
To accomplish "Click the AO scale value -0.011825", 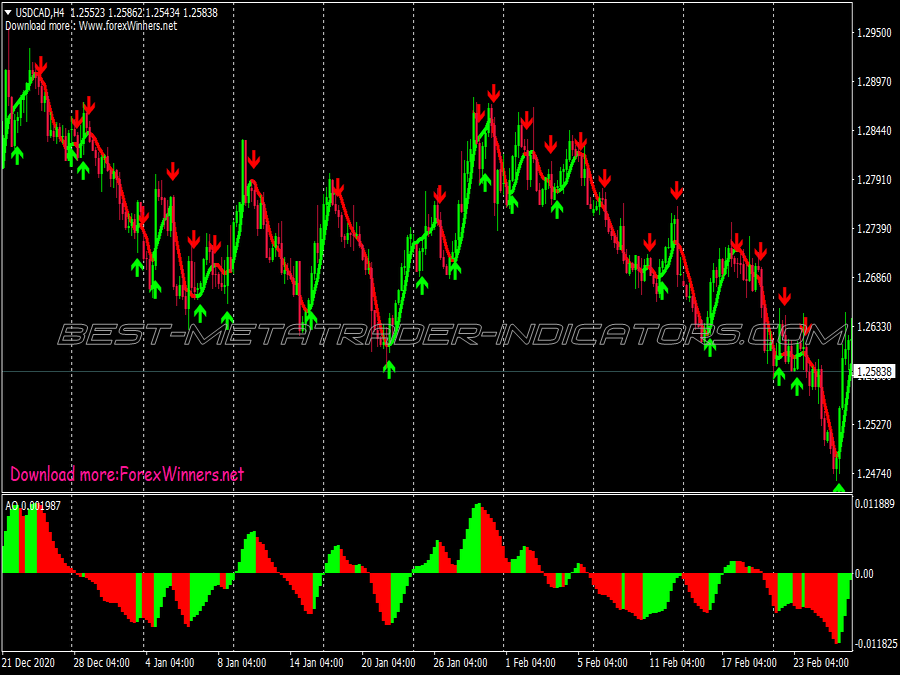I will coord(876,643).
